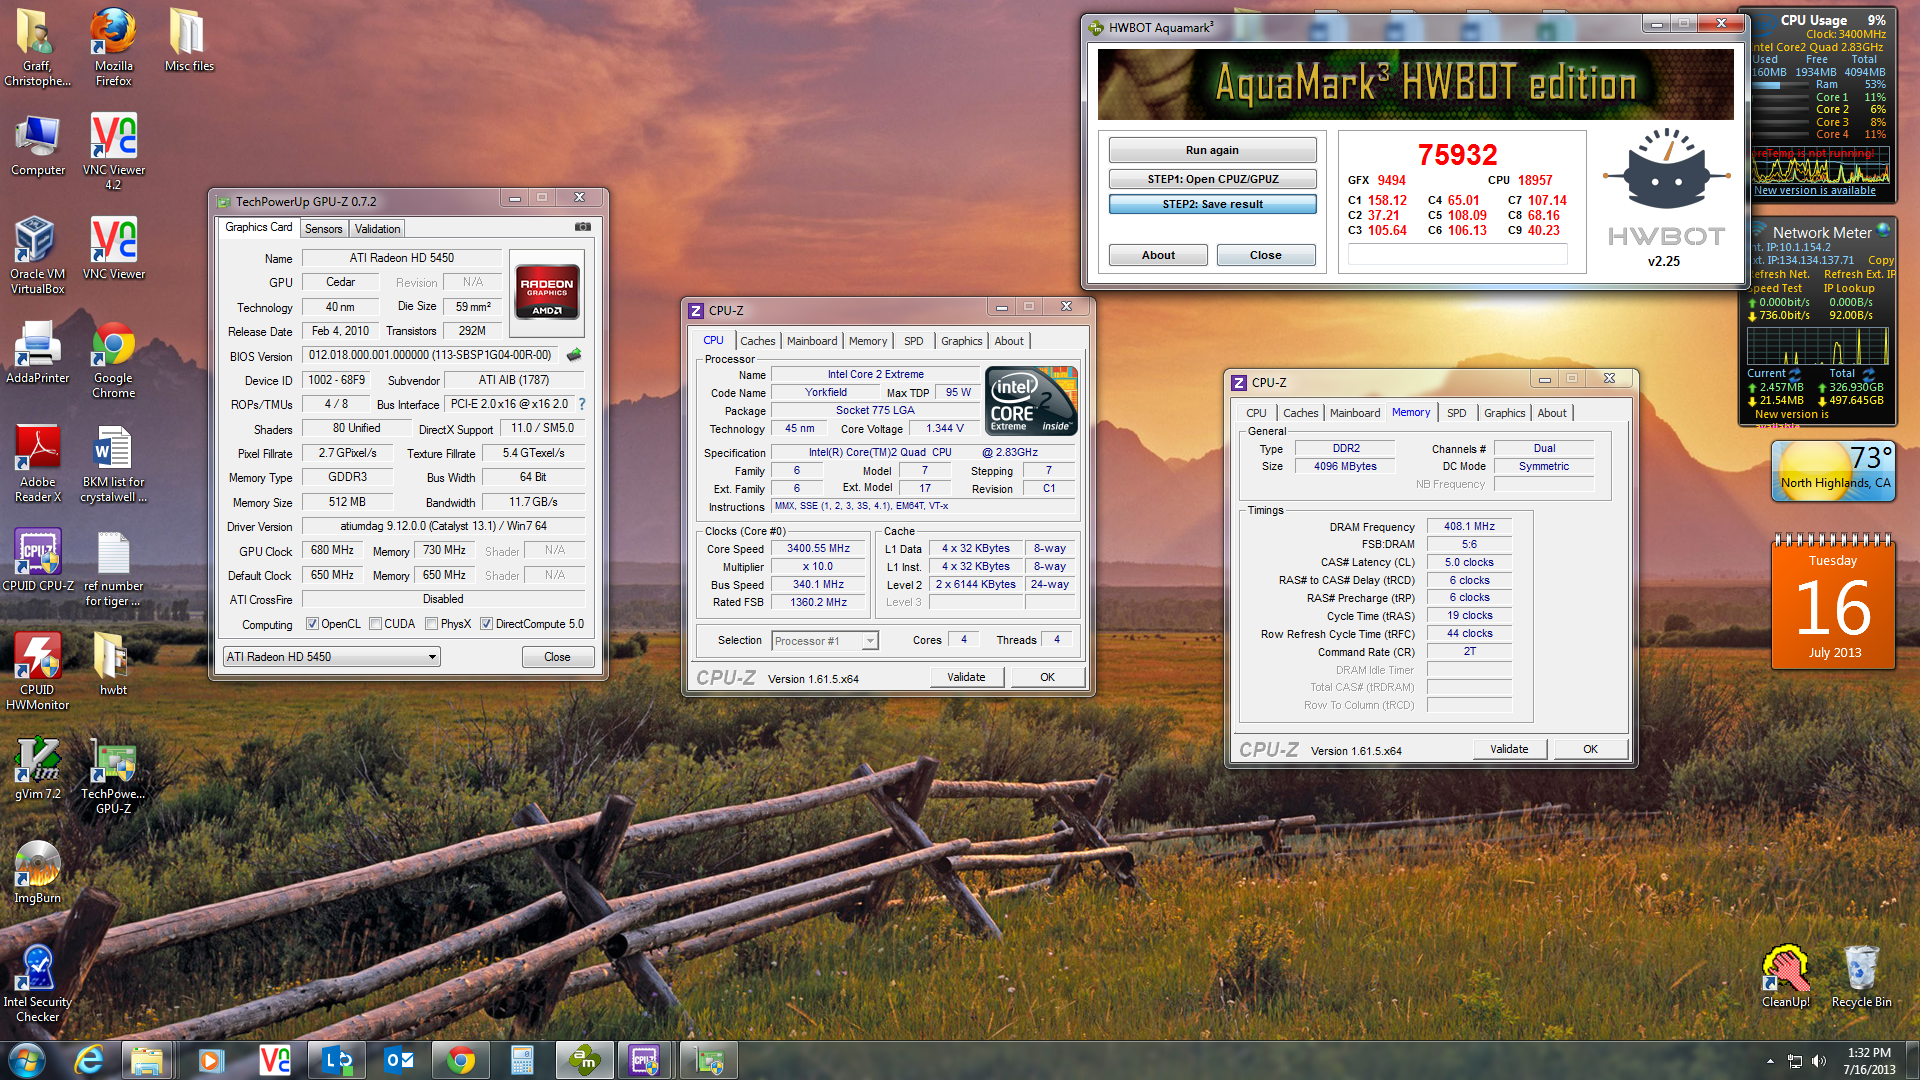This screenshot has width=1920, height=1080.
Task: Toggle DirectCompute 5.0 checkbox
Action: click(486, 624)
